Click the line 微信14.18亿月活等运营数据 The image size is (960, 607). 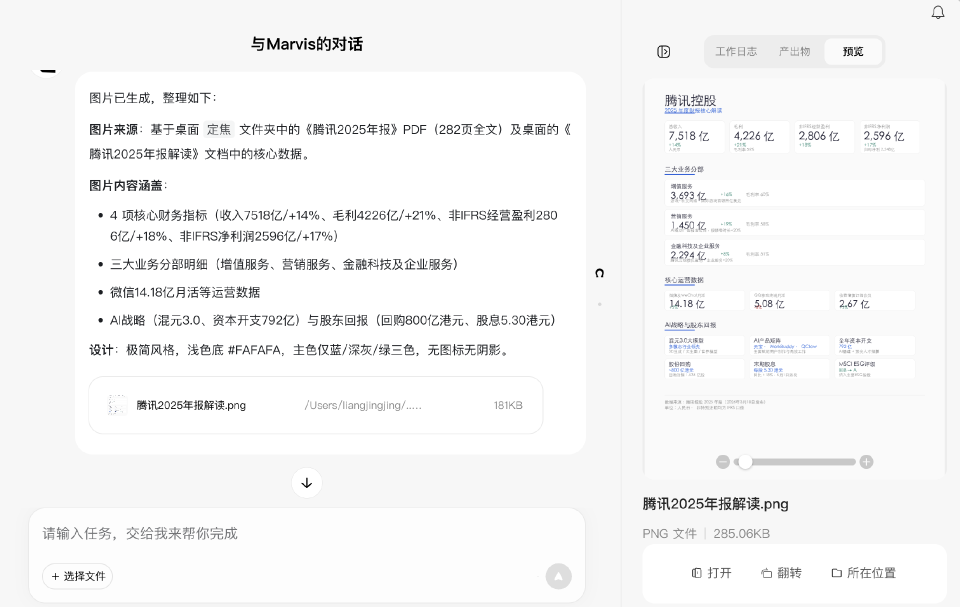coord(185,292)
